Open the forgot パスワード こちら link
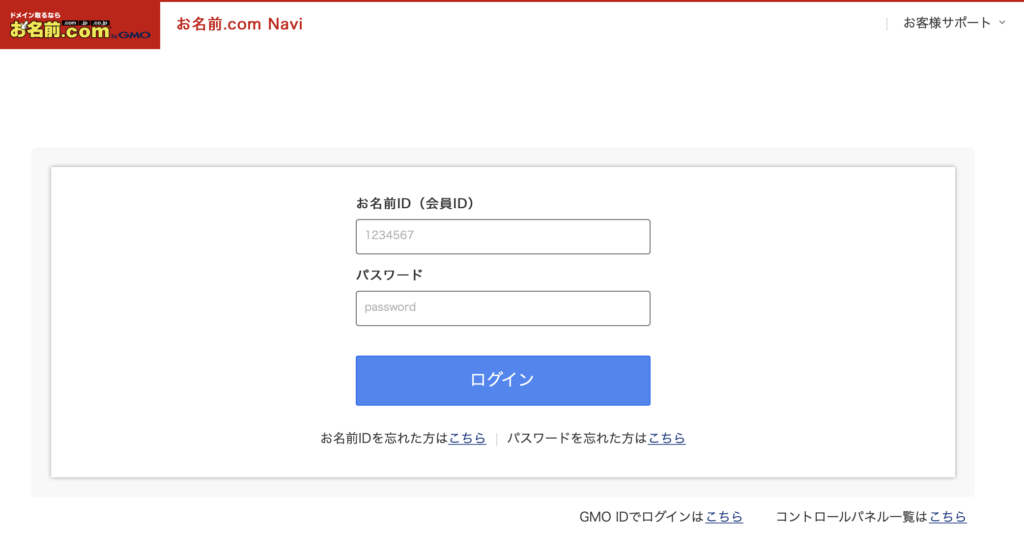Screen dimensions: 1024x554 click(x=667, y=438)
